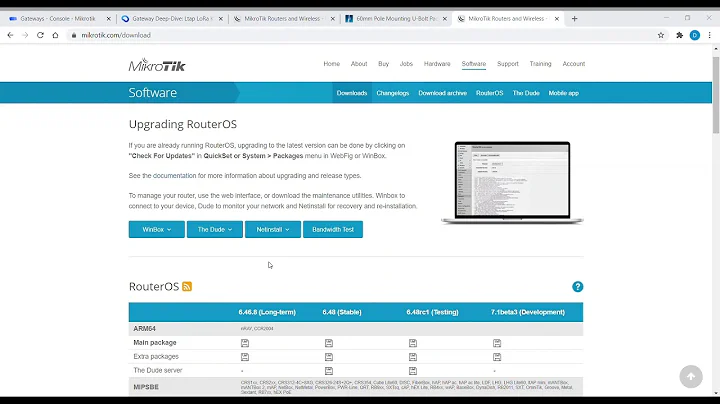
Task: Download The Dude server for 6.48 Stable
Action: click(x=329, y=370)
